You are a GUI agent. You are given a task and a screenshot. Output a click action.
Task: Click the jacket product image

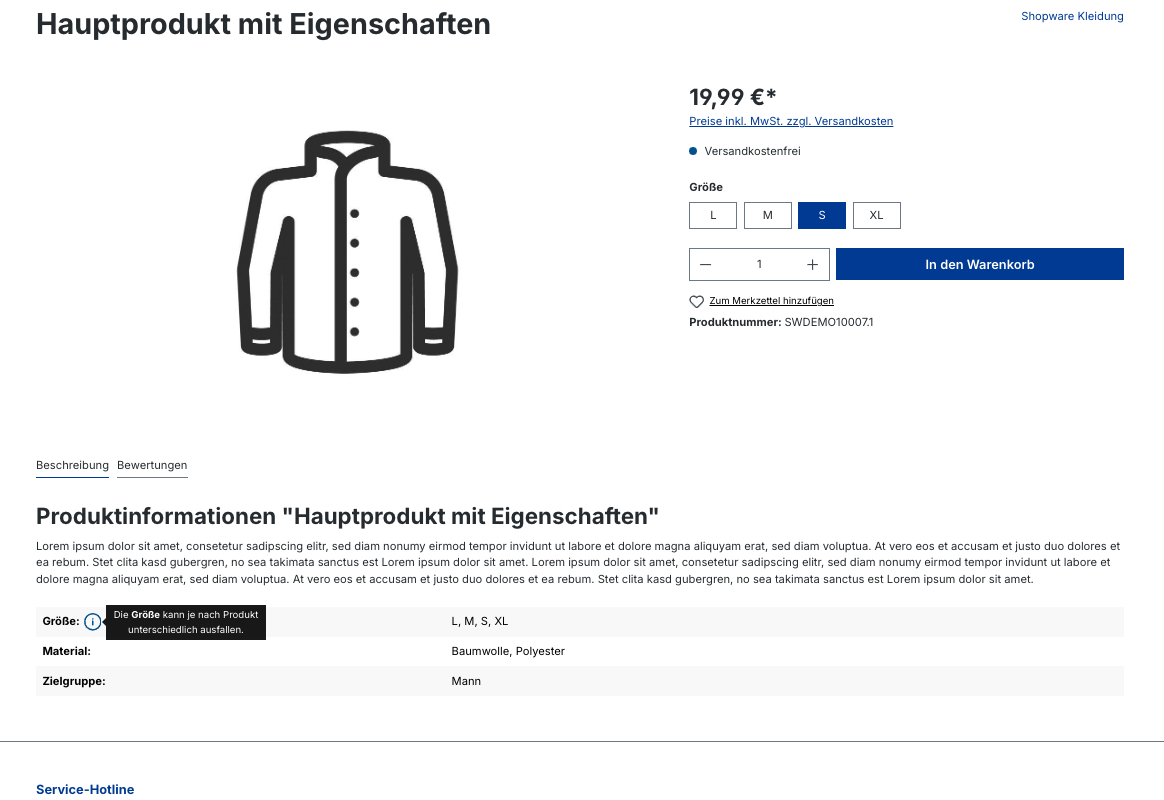pos(347,252)
